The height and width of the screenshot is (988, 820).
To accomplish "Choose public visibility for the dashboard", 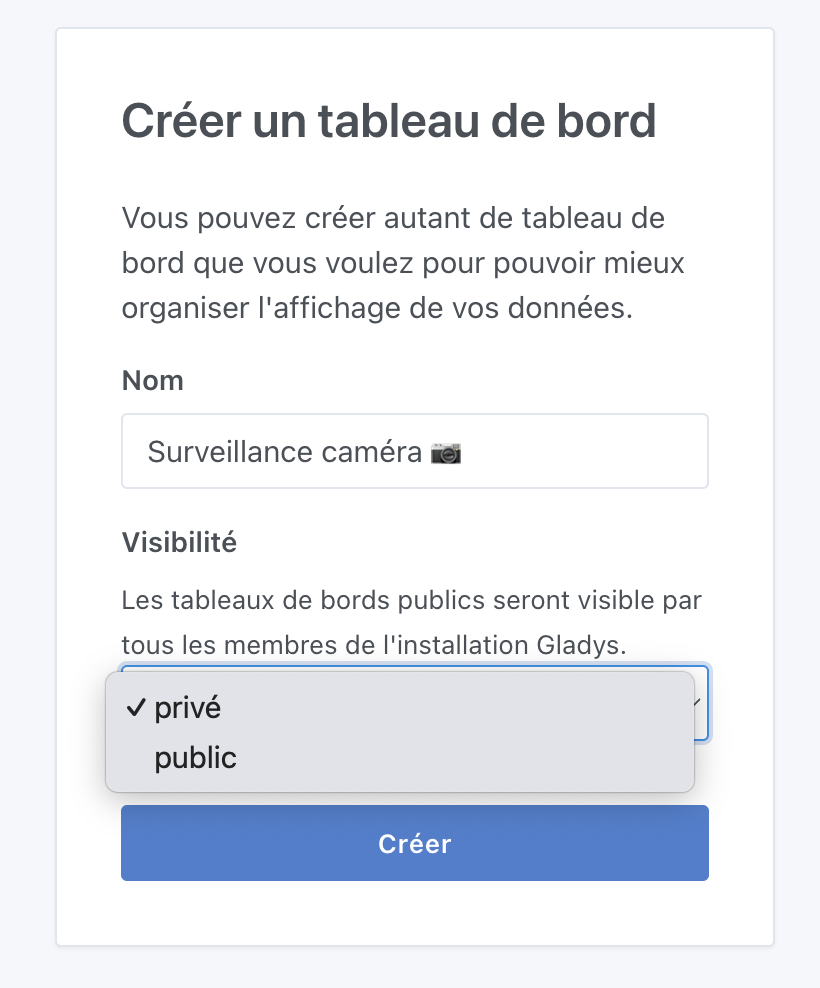I will point(195,757).
